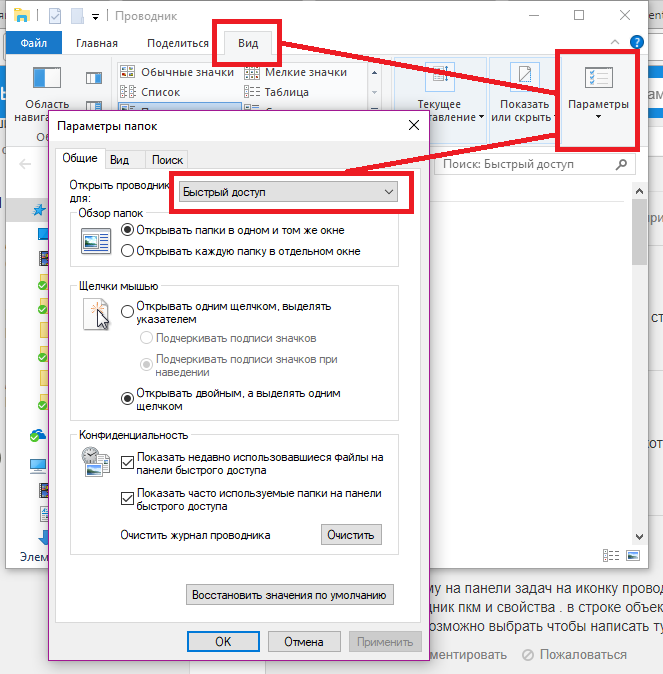Click the Explorer vertical scrollbar thumb
The image size is (663, 674).
point(639,232)
